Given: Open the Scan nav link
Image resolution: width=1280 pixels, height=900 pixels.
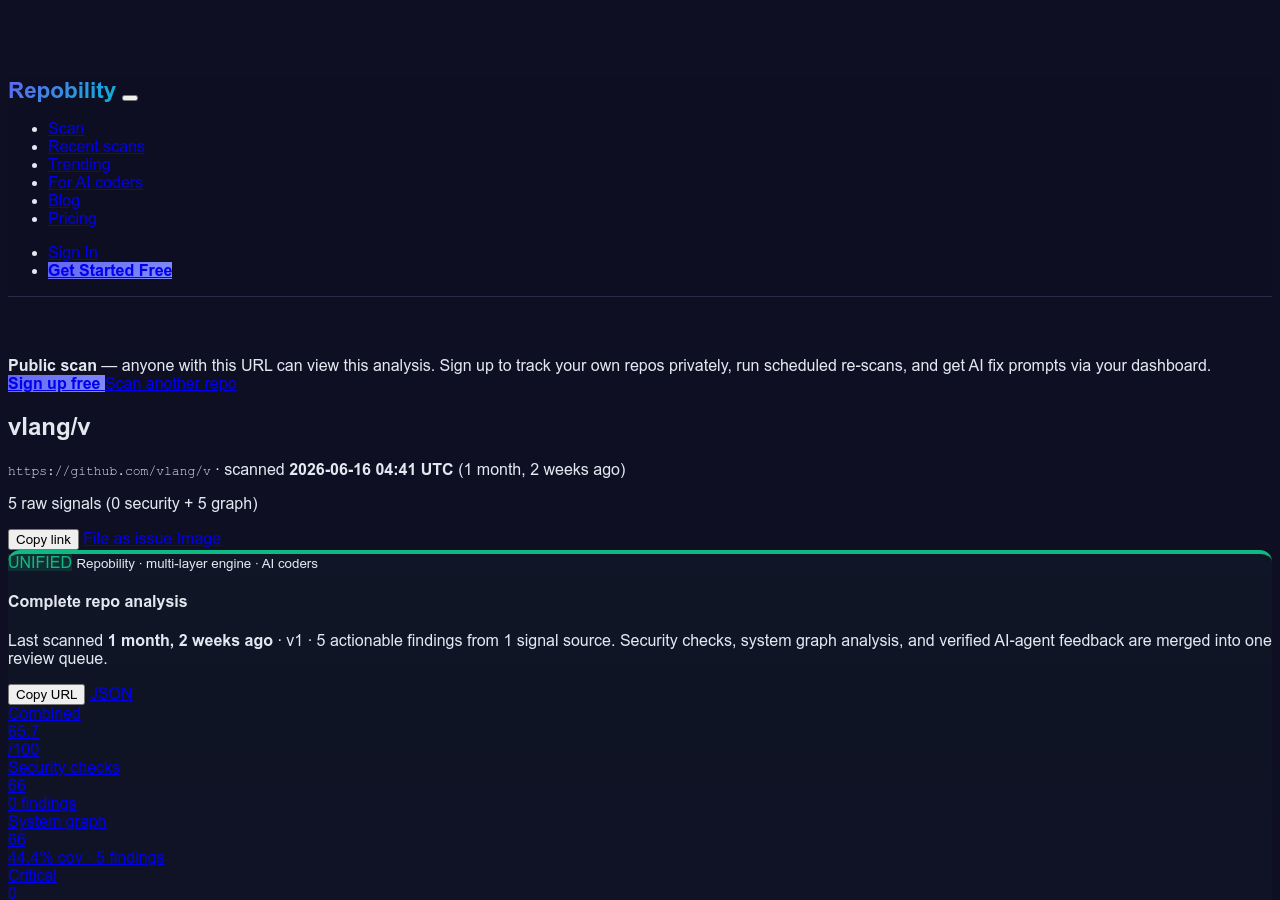Looking at the screenshot, I should tap(66, 128).
